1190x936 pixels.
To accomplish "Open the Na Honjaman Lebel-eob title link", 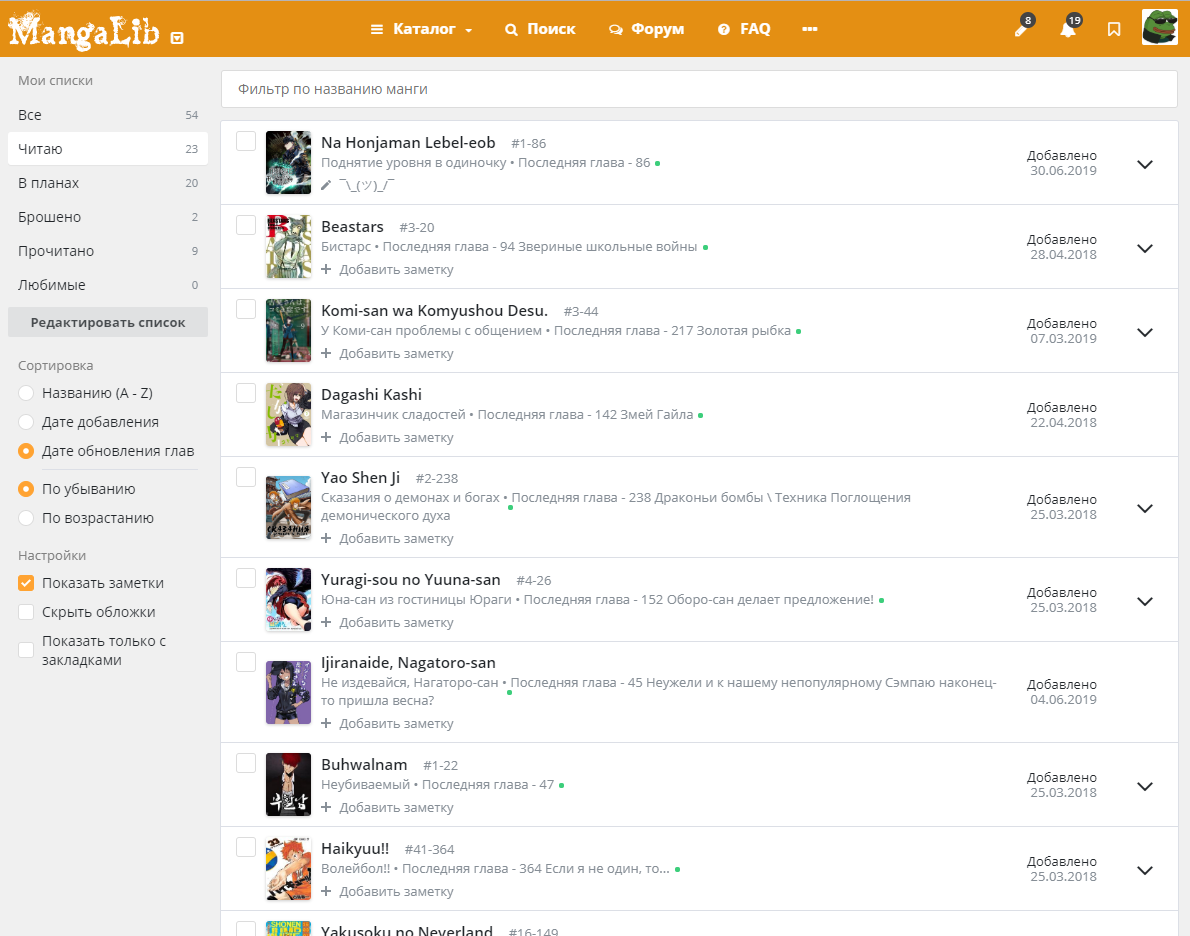I will point(408,143).
